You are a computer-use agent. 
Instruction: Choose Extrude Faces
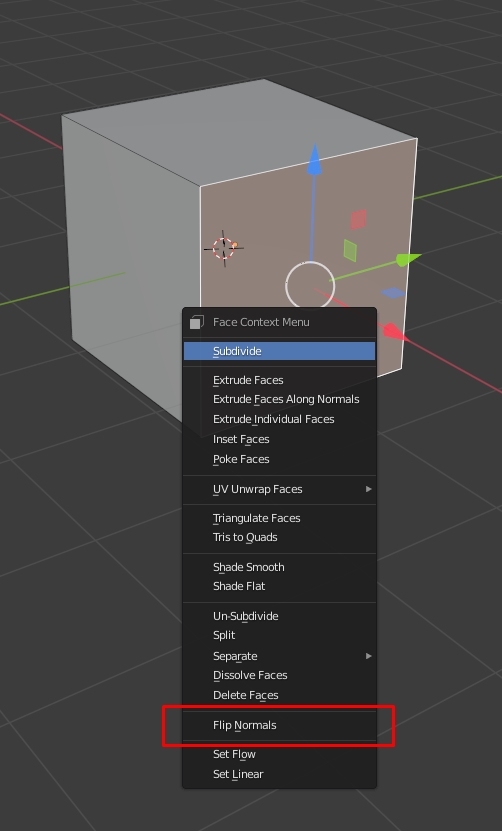click(279, 380)
